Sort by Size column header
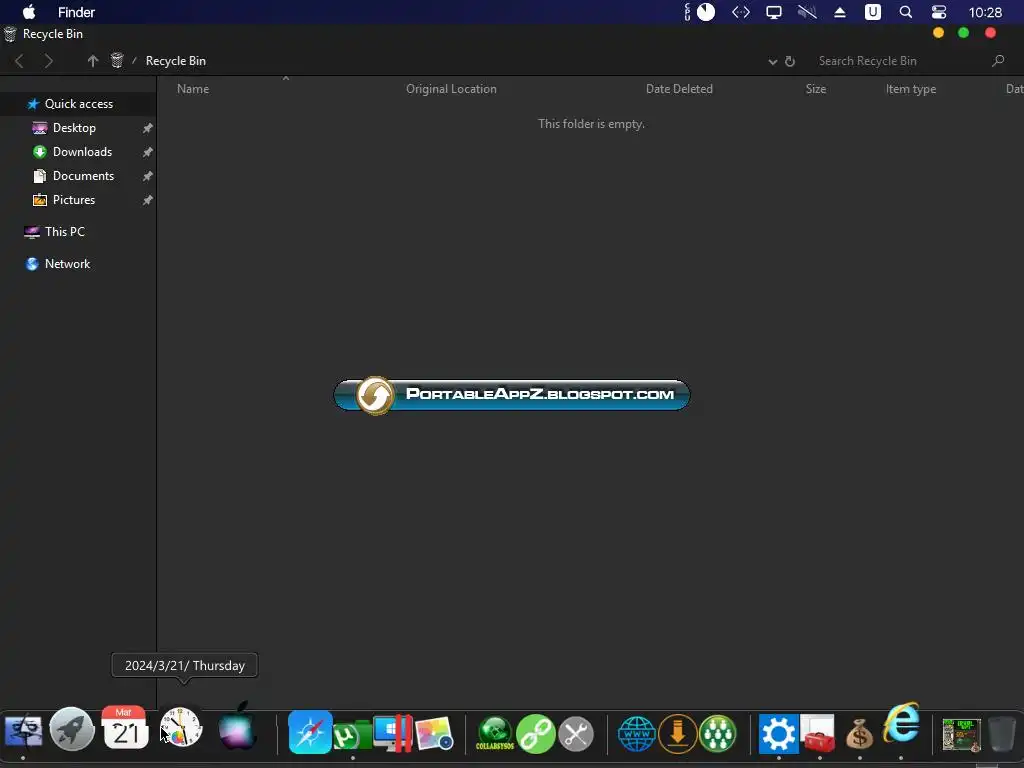Viewport: 1024px width, 768px height. tap(816, 89)
